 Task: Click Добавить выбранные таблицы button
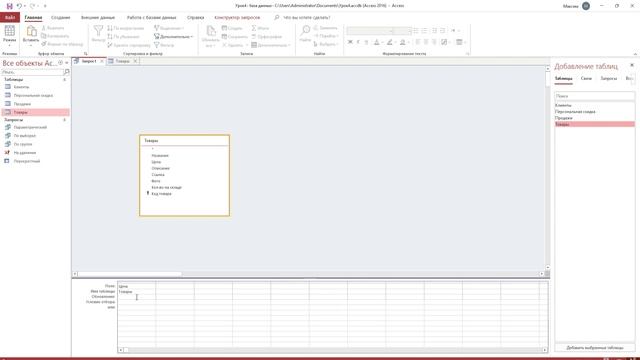(595, 348)
